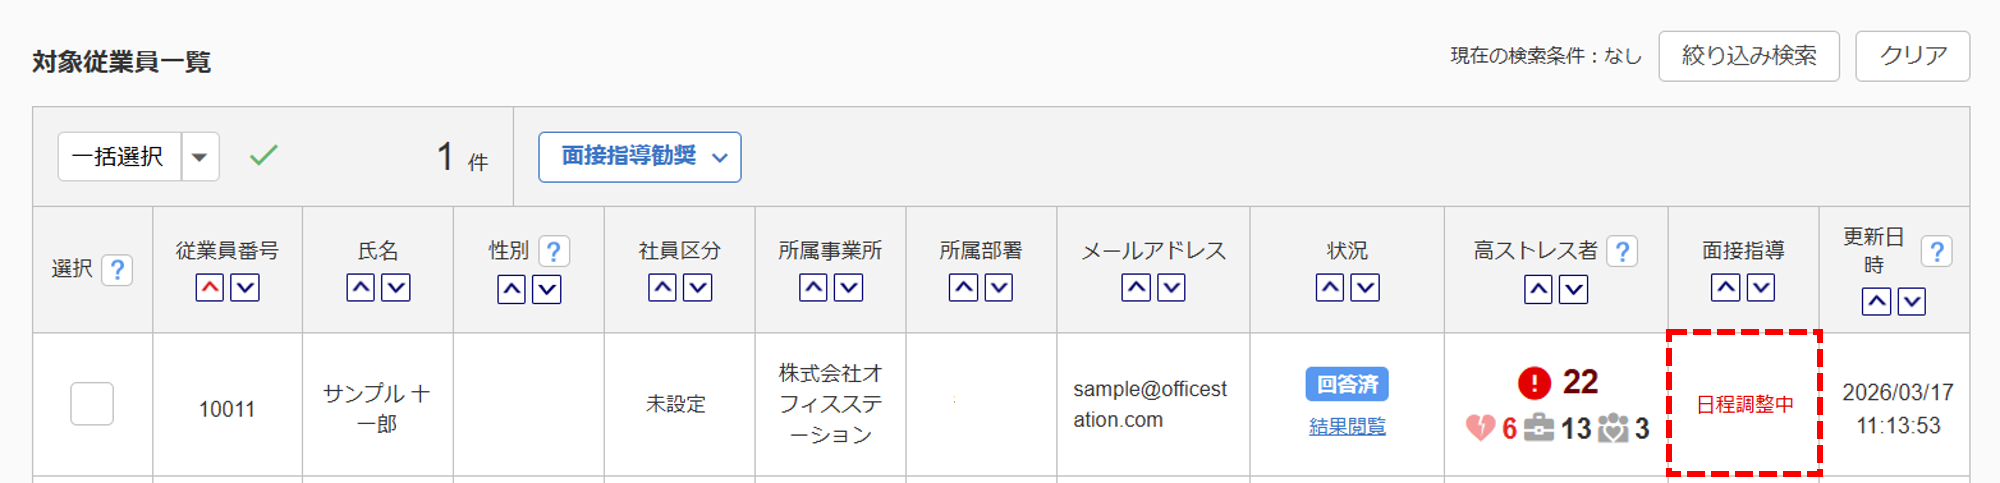Check the box for employee 10011
2000x483 pixels.
pyautogui.click(x=92, y=404)
